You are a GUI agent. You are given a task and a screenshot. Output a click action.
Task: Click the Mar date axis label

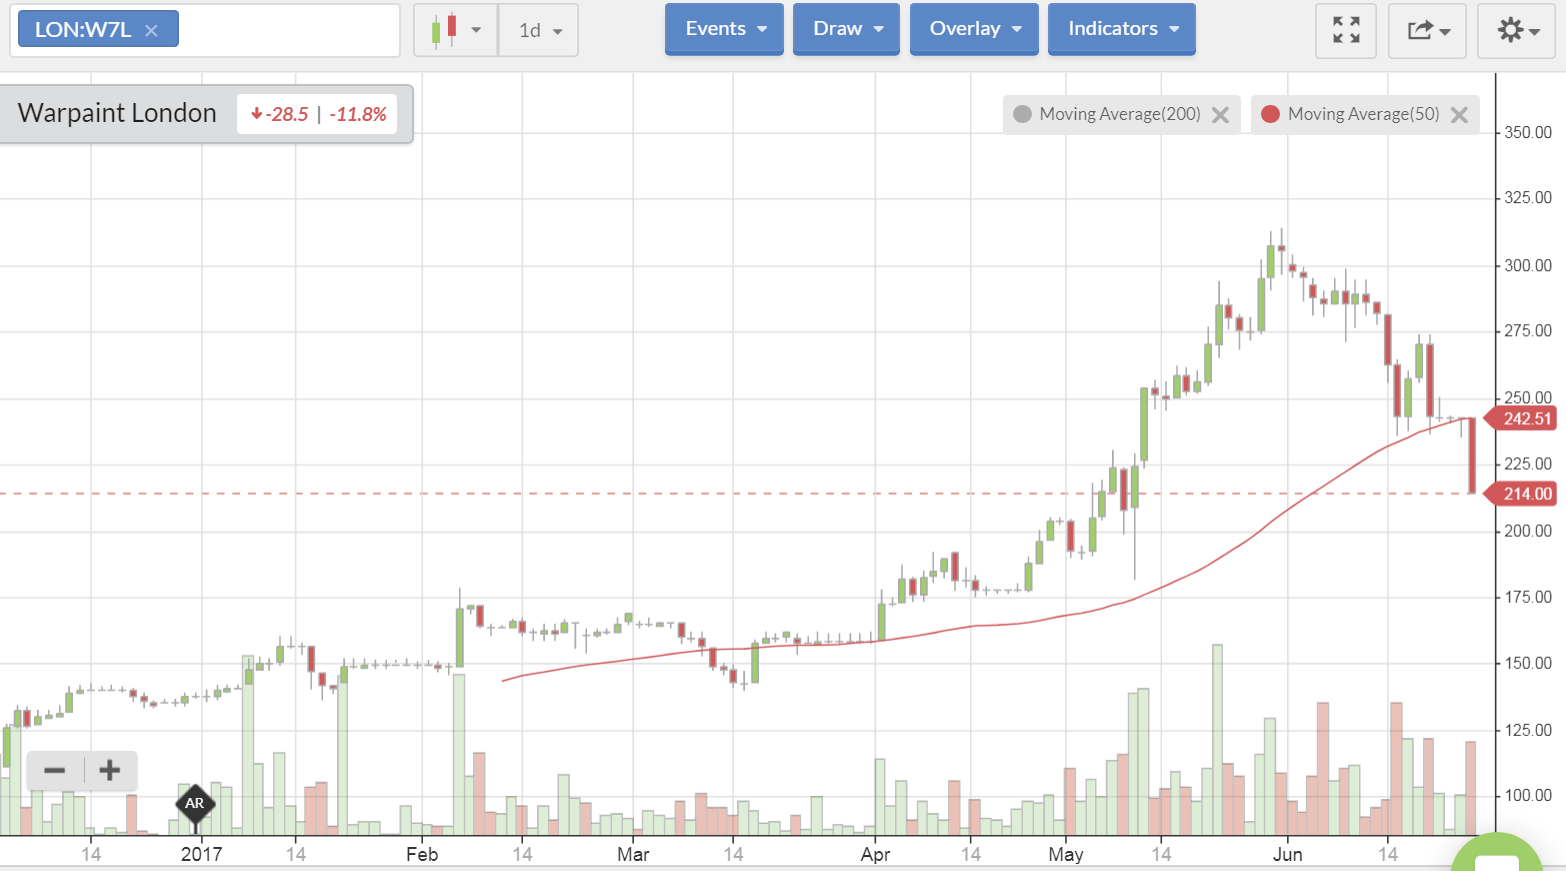633,854
